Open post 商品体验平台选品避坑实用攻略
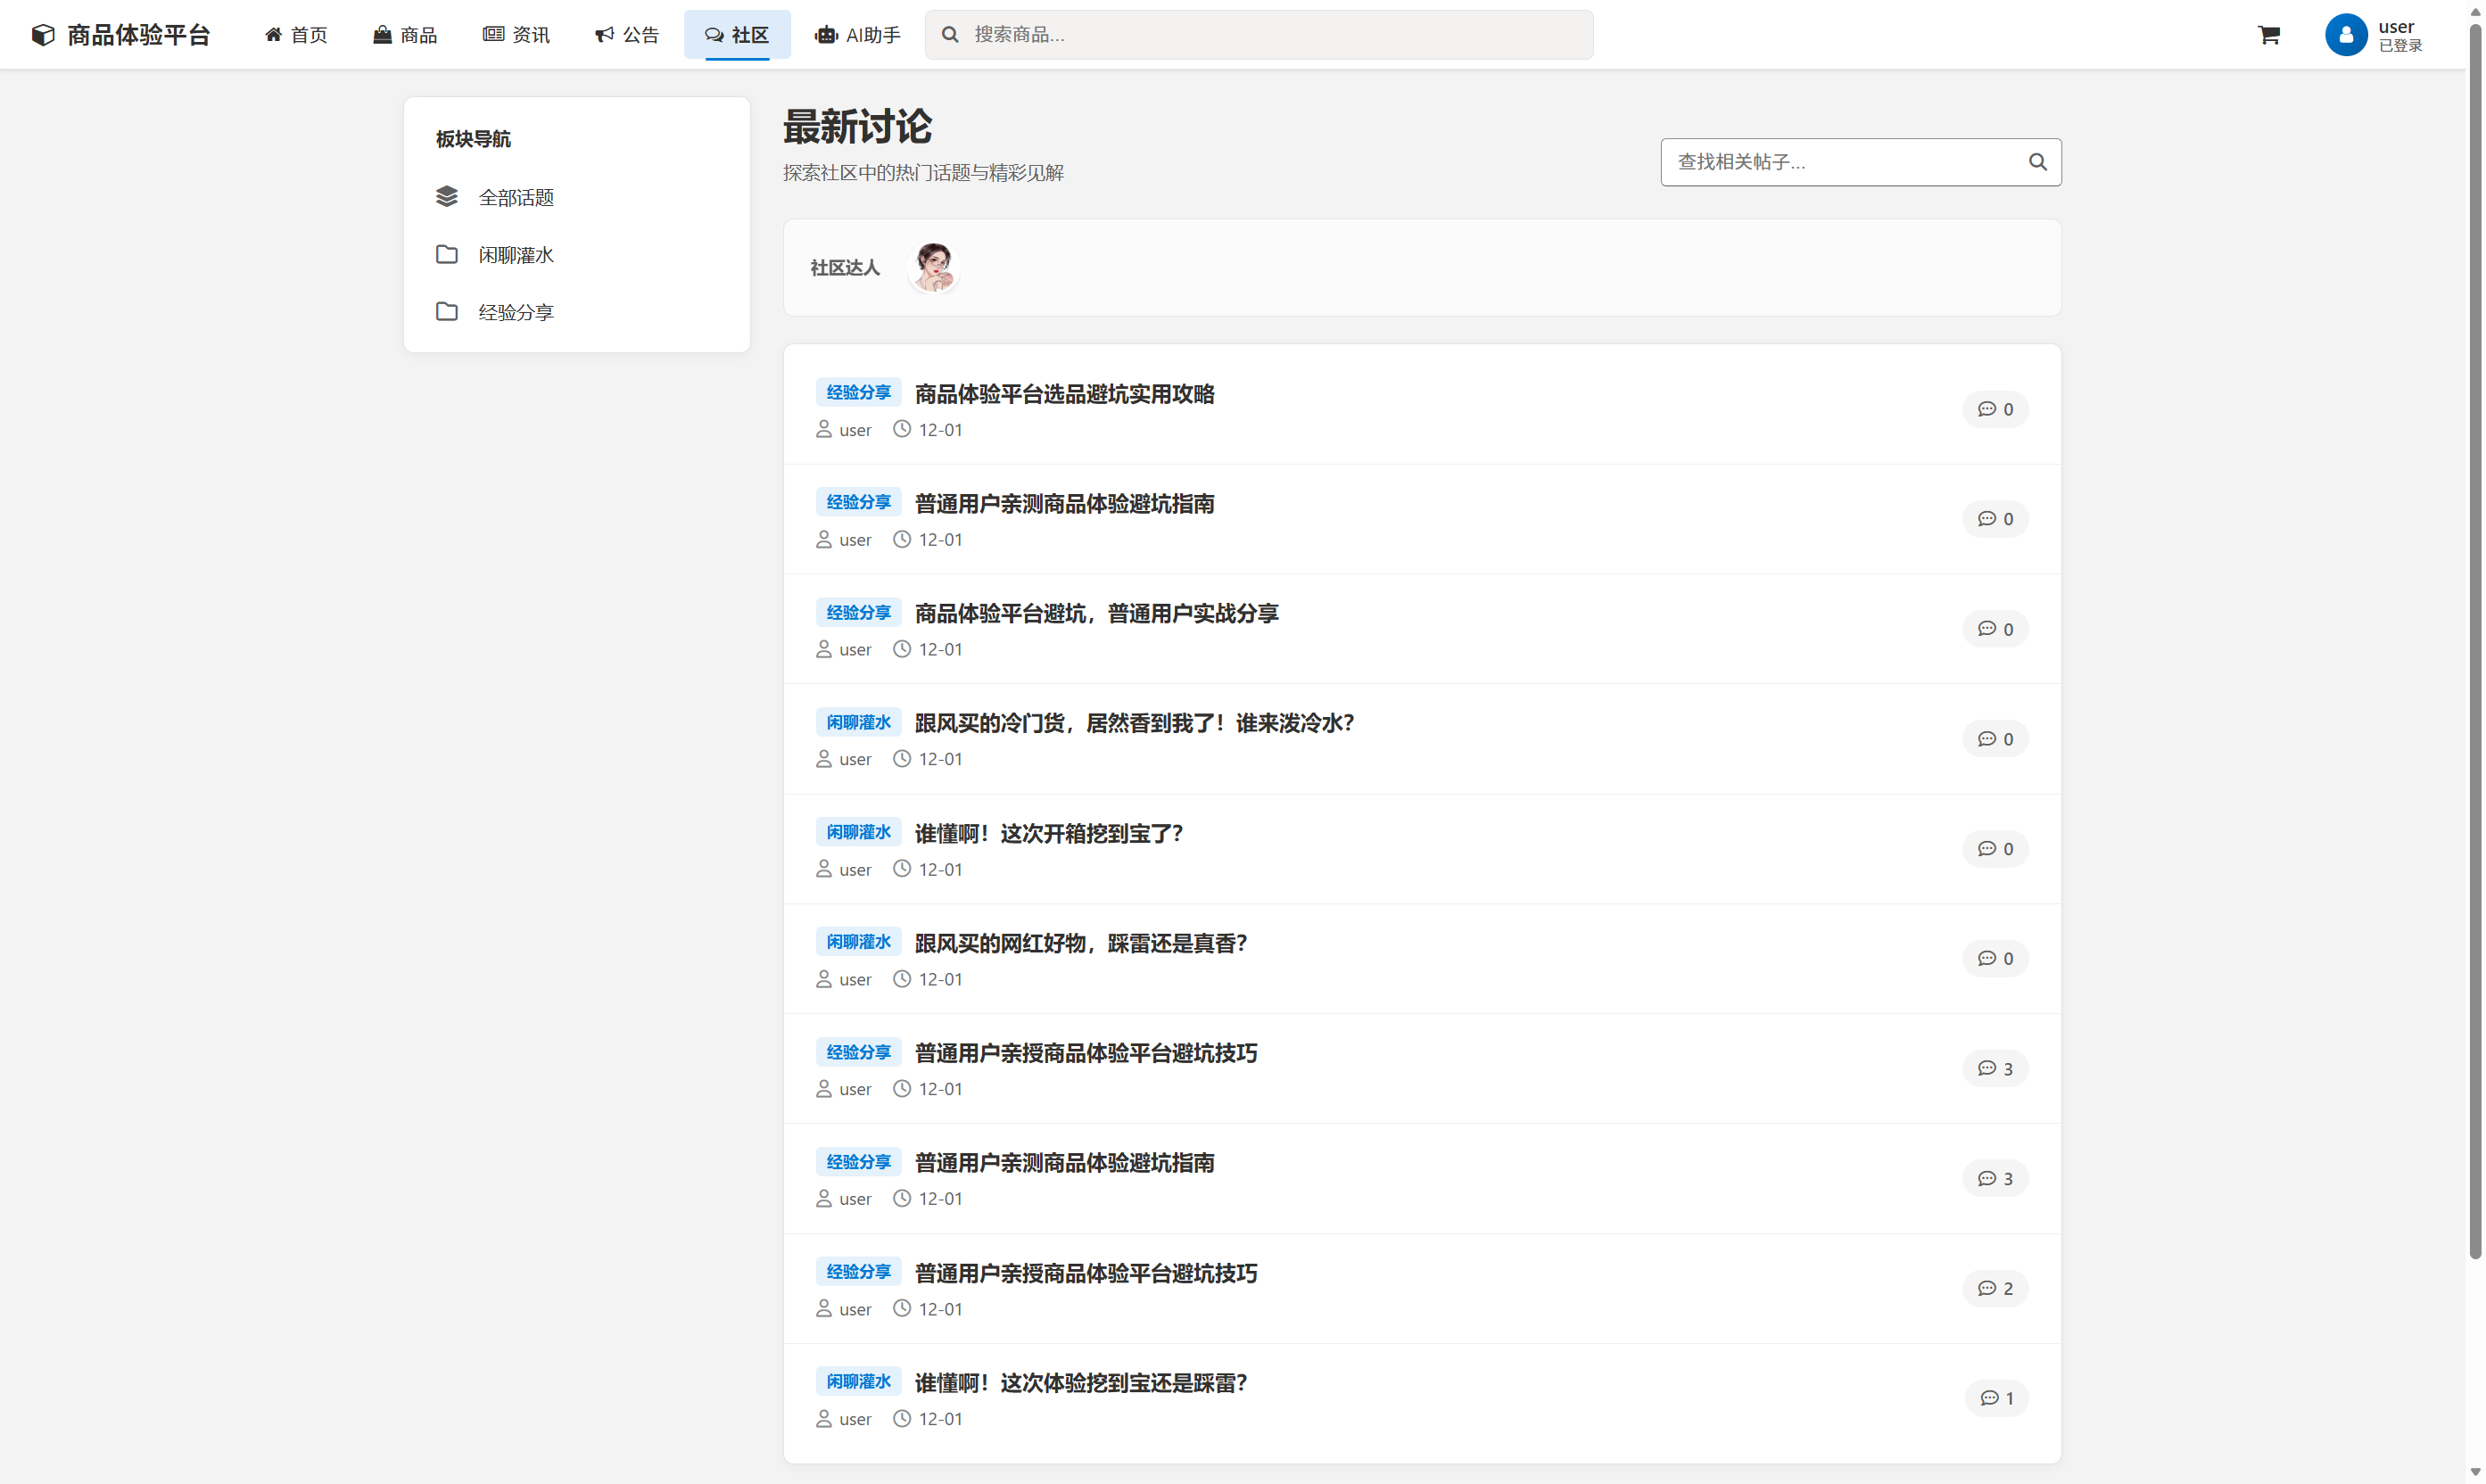The height and width of the screenshot is (1484, 2486). 1064,394
